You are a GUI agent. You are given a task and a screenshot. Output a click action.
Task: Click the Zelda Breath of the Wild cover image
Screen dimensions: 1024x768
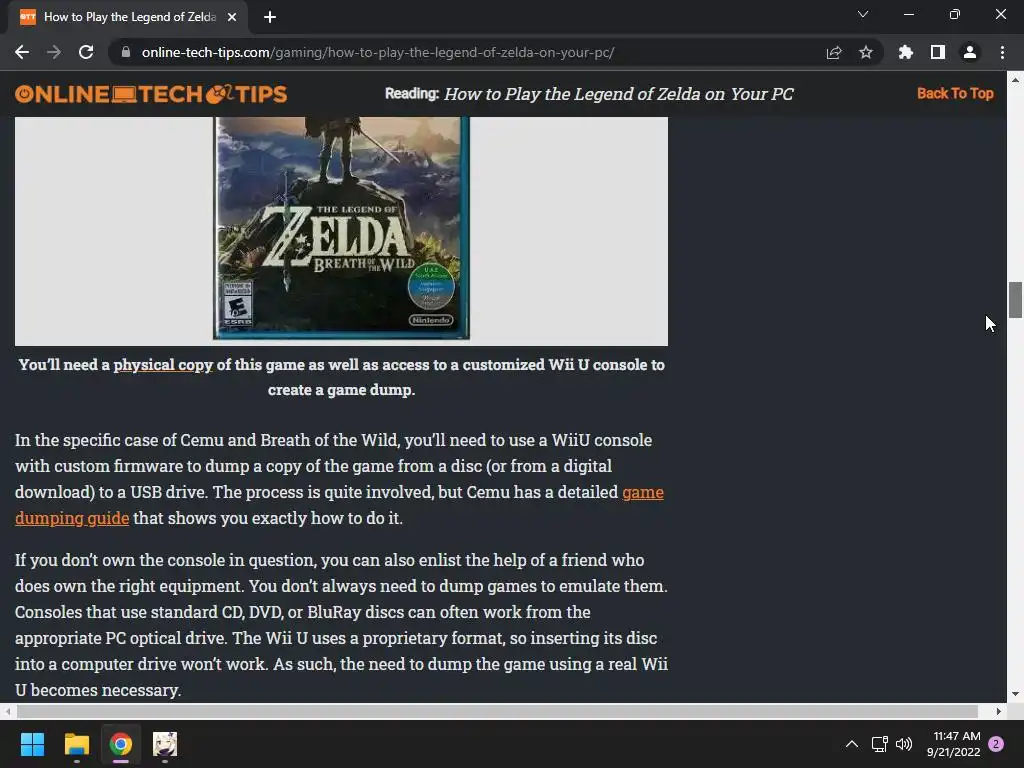click(x=341, y=229)
